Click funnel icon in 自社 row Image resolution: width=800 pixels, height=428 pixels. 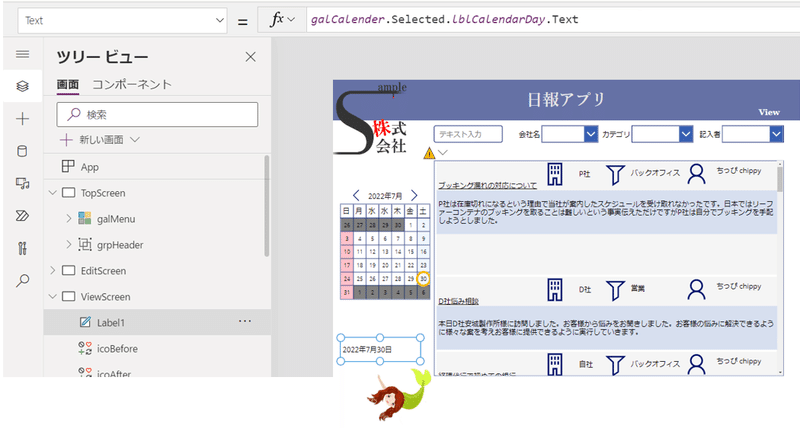click(x=615, y=365)
